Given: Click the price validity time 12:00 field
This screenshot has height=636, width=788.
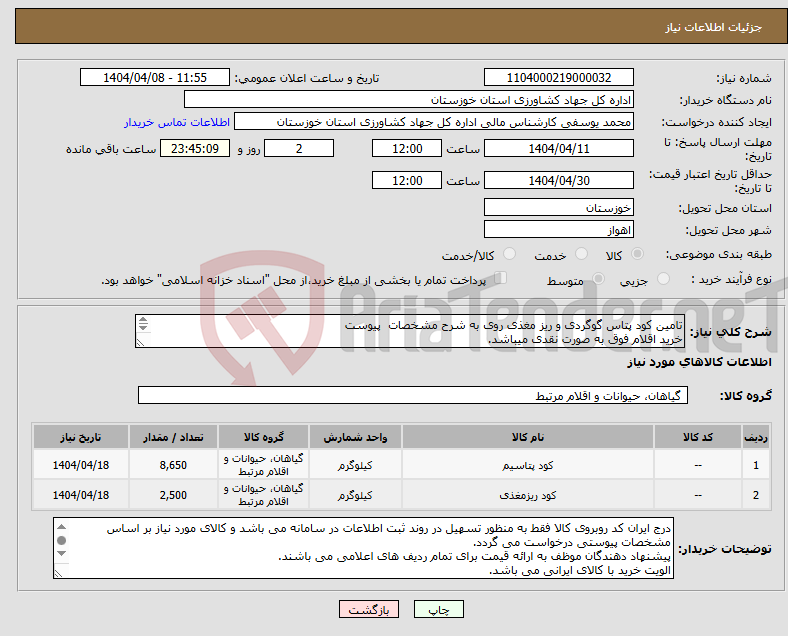Looking at the screenshot, I should (x=407, y=180).
